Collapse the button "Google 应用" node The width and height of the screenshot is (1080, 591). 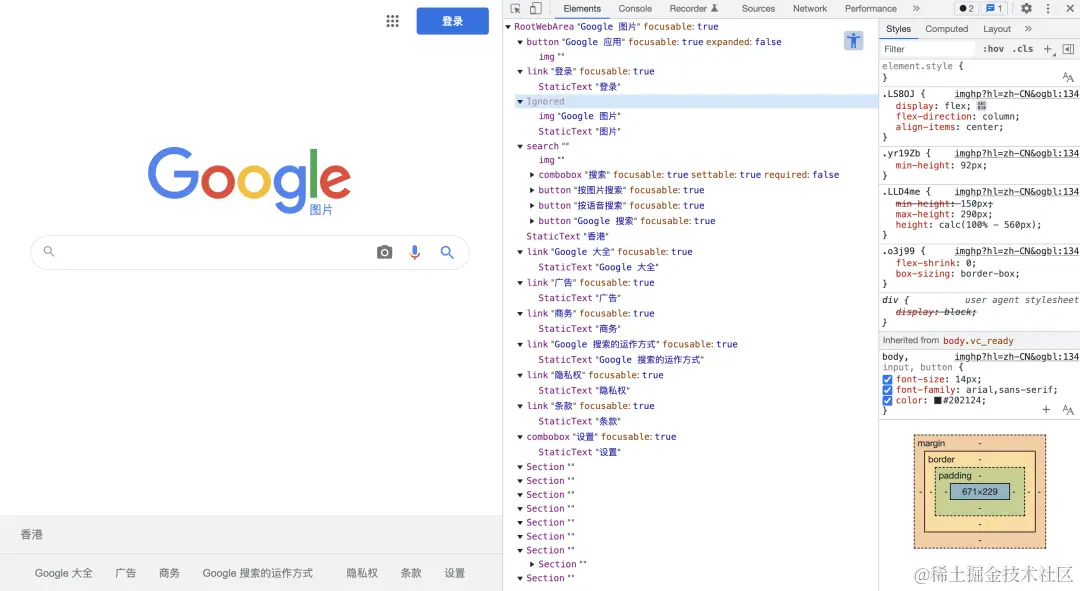pyautogui.click(x=520, y=42)
